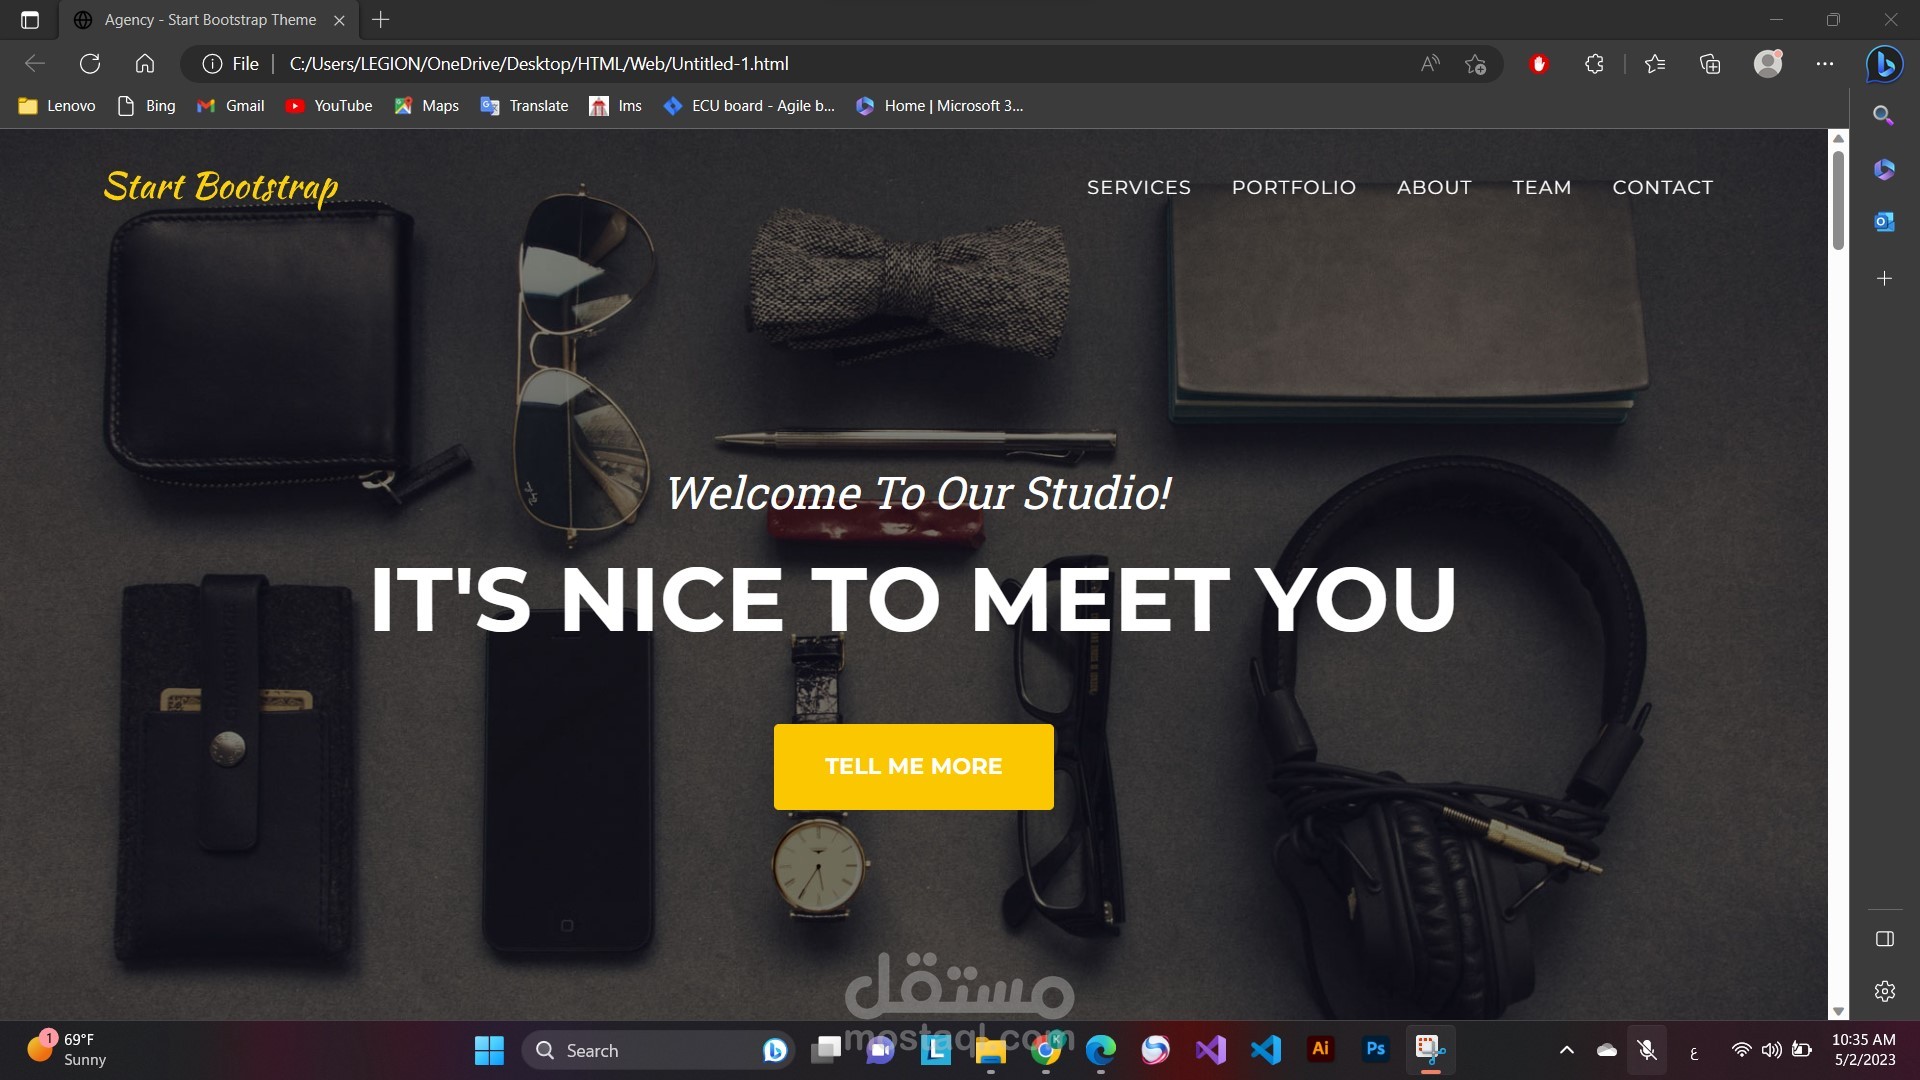Screen dimensions: 1920x1080
Task: Open sidebar search magnifier icon
Action: (x=1884, y=115)
